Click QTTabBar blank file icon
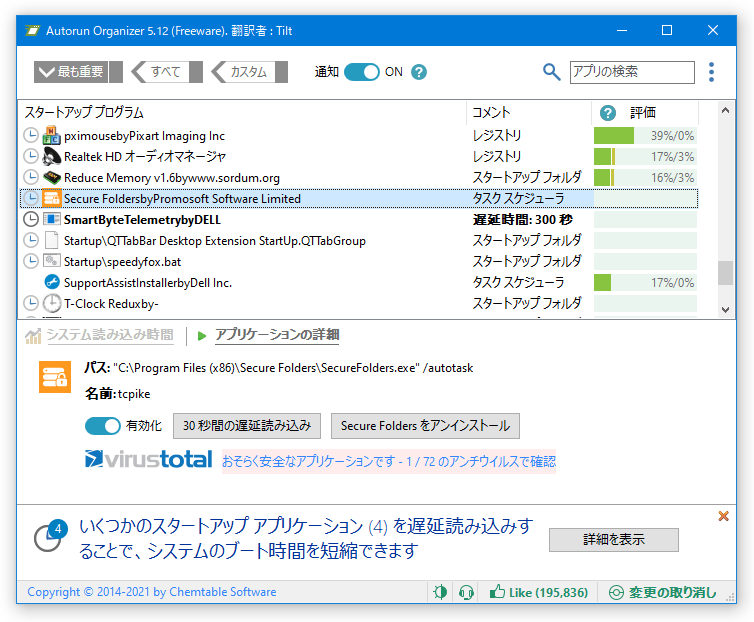The height and width of the screenshot is (622, 754). click(51, 240)
